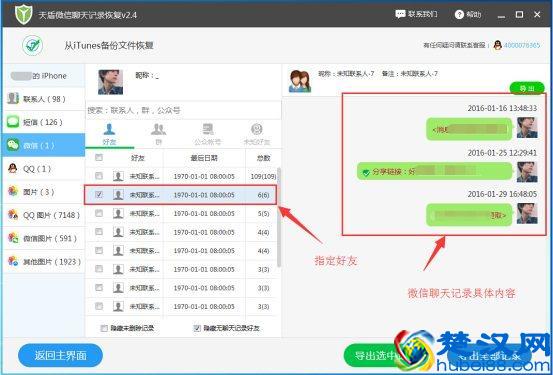Image resolution: width=553 pixels, height=375 pixels.
Task: Maximize the window
Action: (x=519, y=14)
